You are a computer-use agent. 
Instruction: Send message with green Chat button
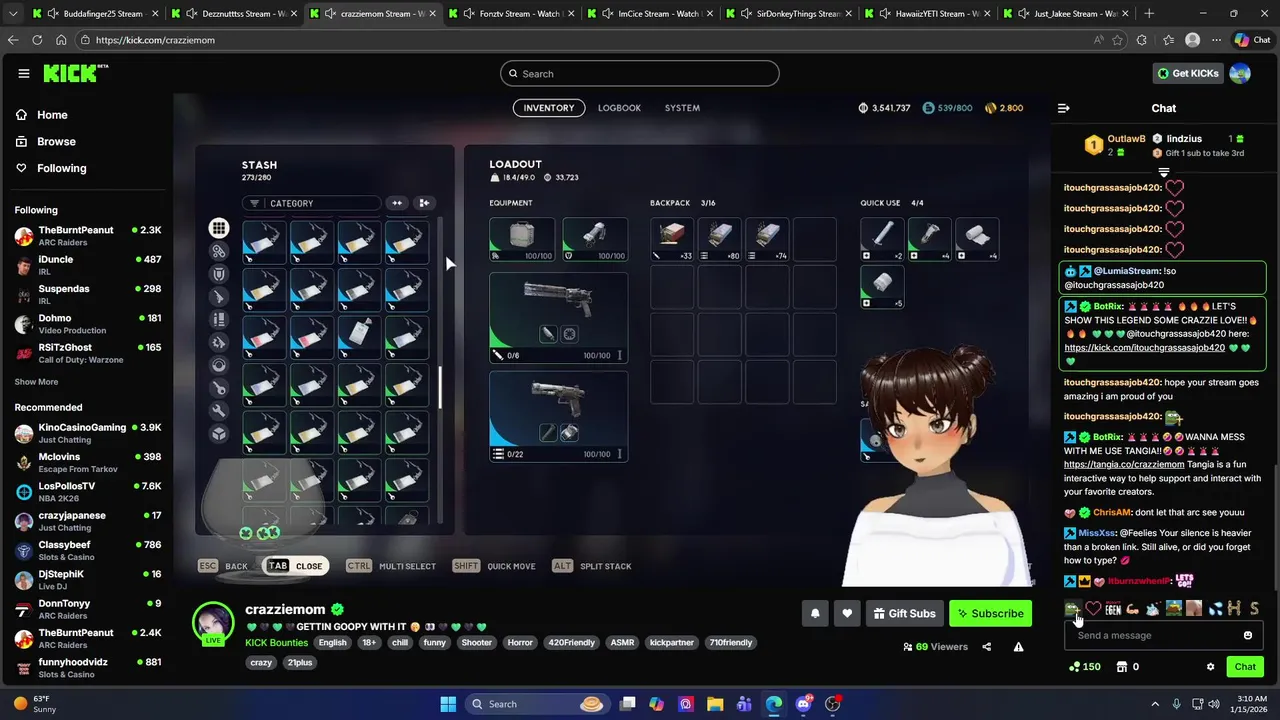click(x=1245, y=667)
